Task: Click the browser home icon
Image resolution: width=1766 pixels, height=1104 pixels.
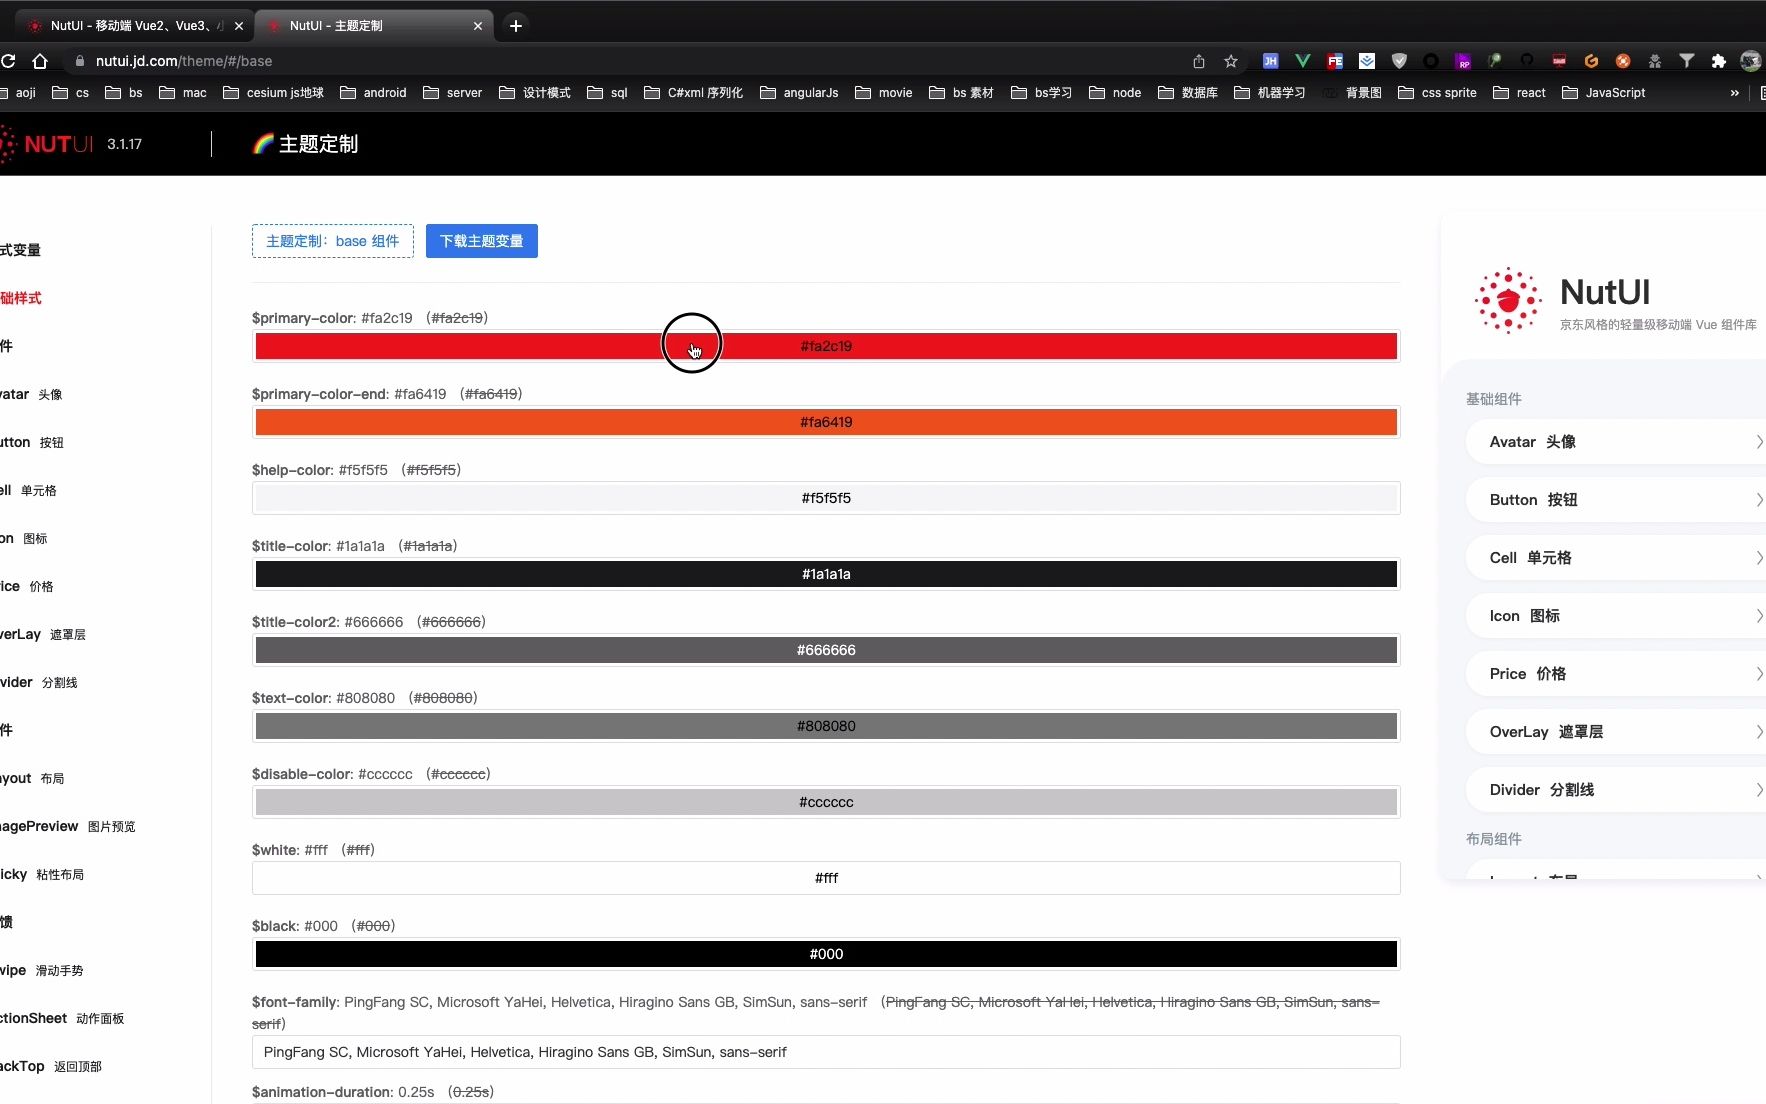Action: [40, 61]
